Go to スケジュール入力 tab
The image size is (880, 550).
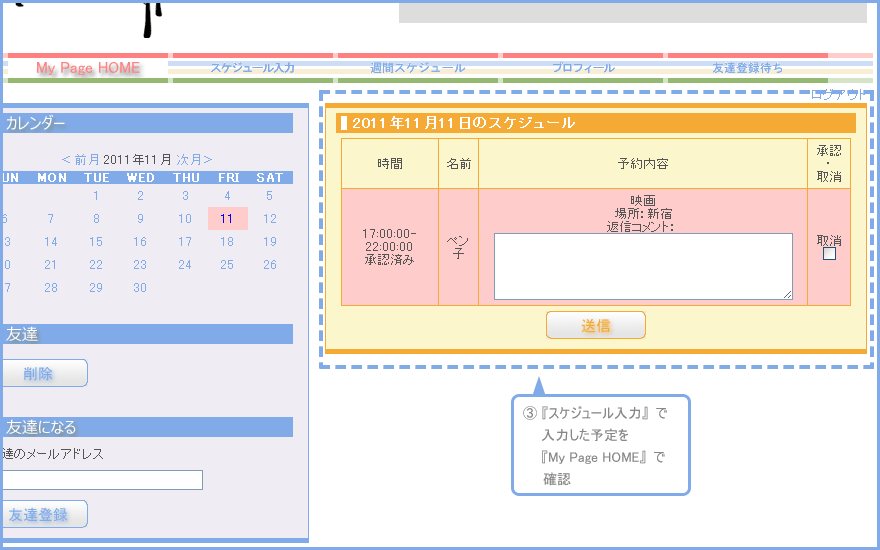(x=252, y=68)
